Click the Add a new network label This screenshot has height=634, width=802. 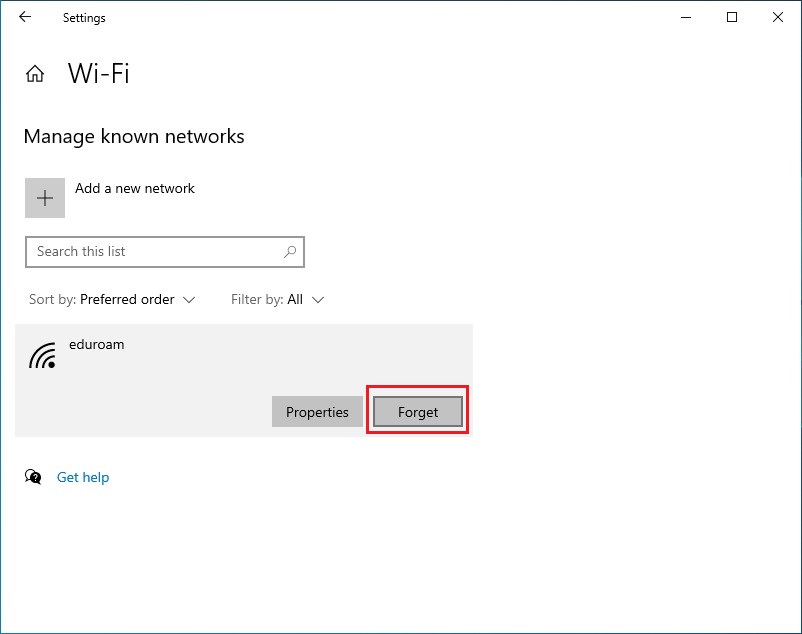pos(135,188)
